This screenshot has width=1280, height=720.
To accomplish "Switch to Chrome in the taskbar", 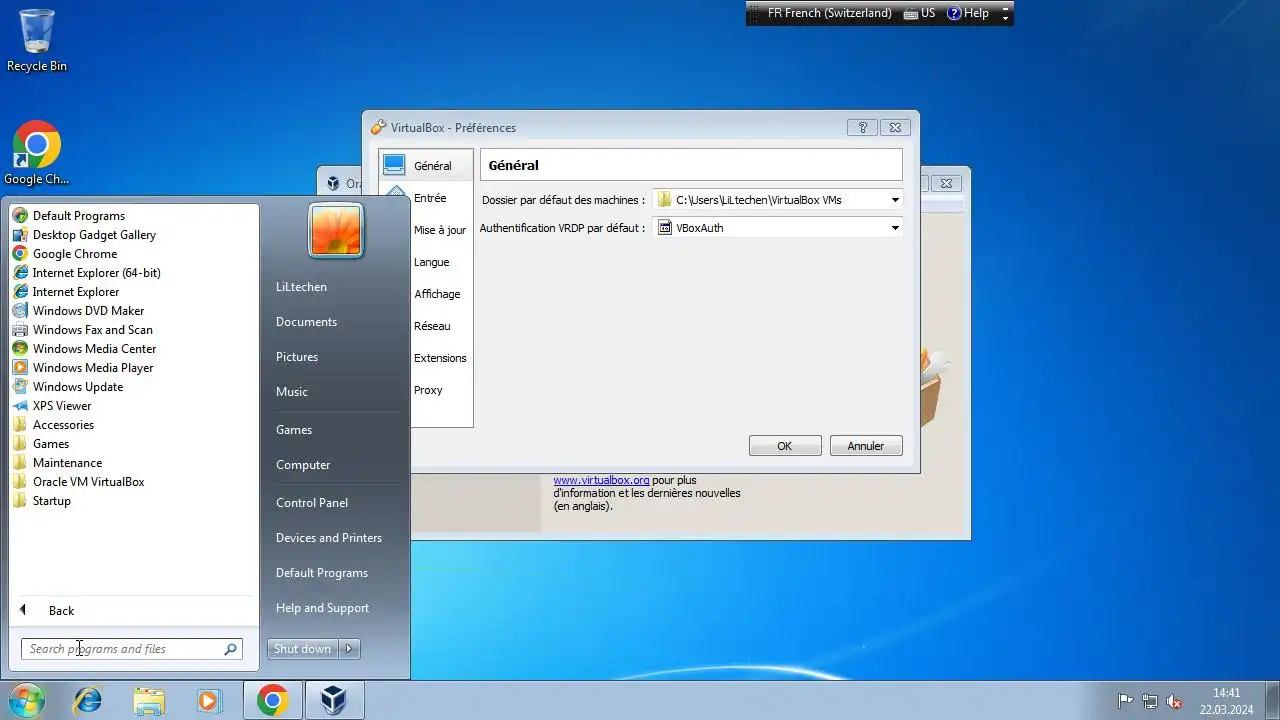I will pos(272,701).
